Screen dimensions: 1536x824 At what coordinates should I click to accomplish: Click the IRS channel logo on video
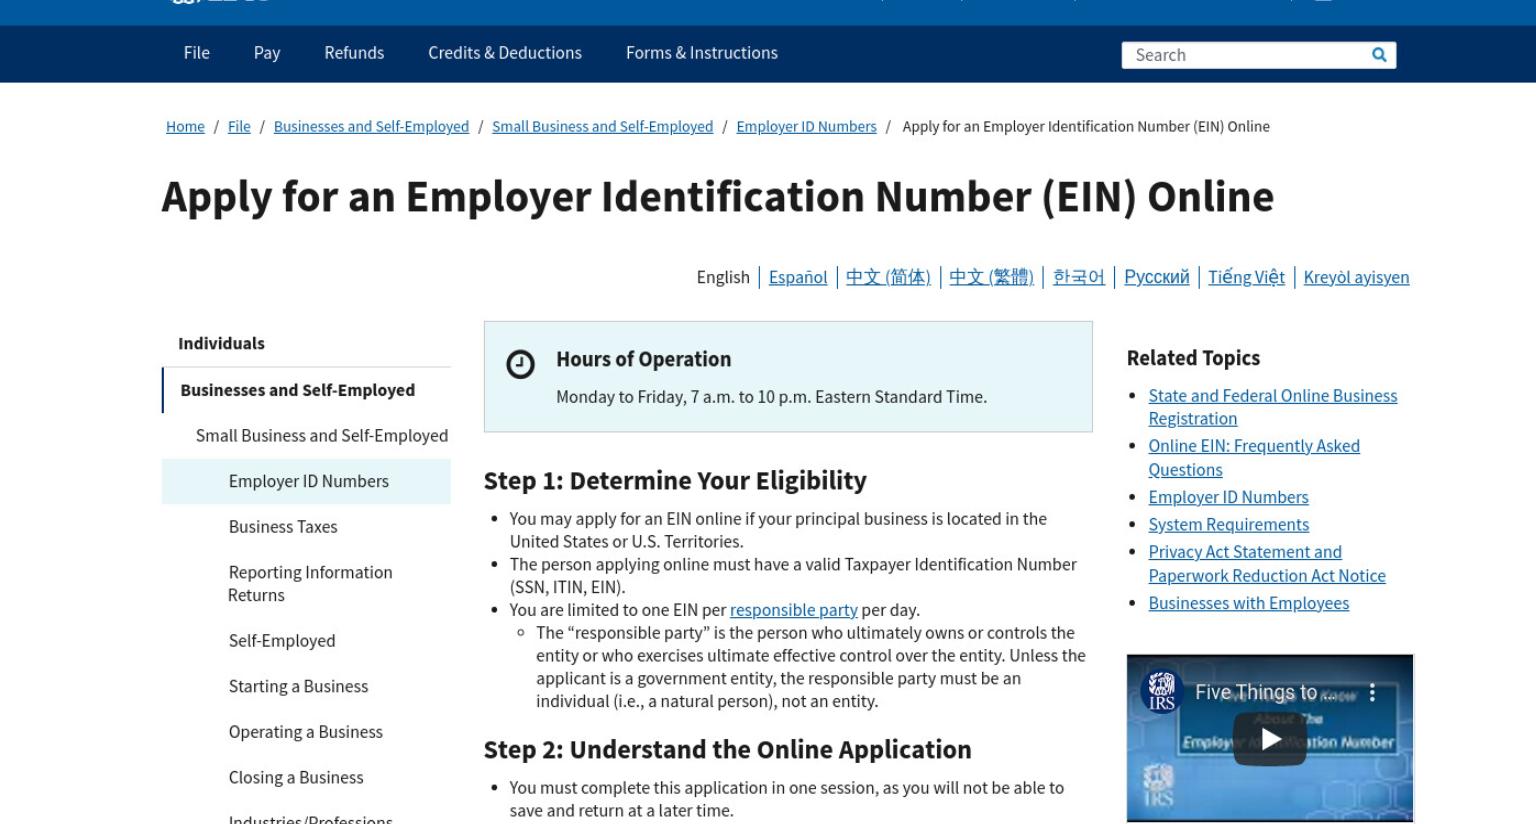pos(1161,691)
